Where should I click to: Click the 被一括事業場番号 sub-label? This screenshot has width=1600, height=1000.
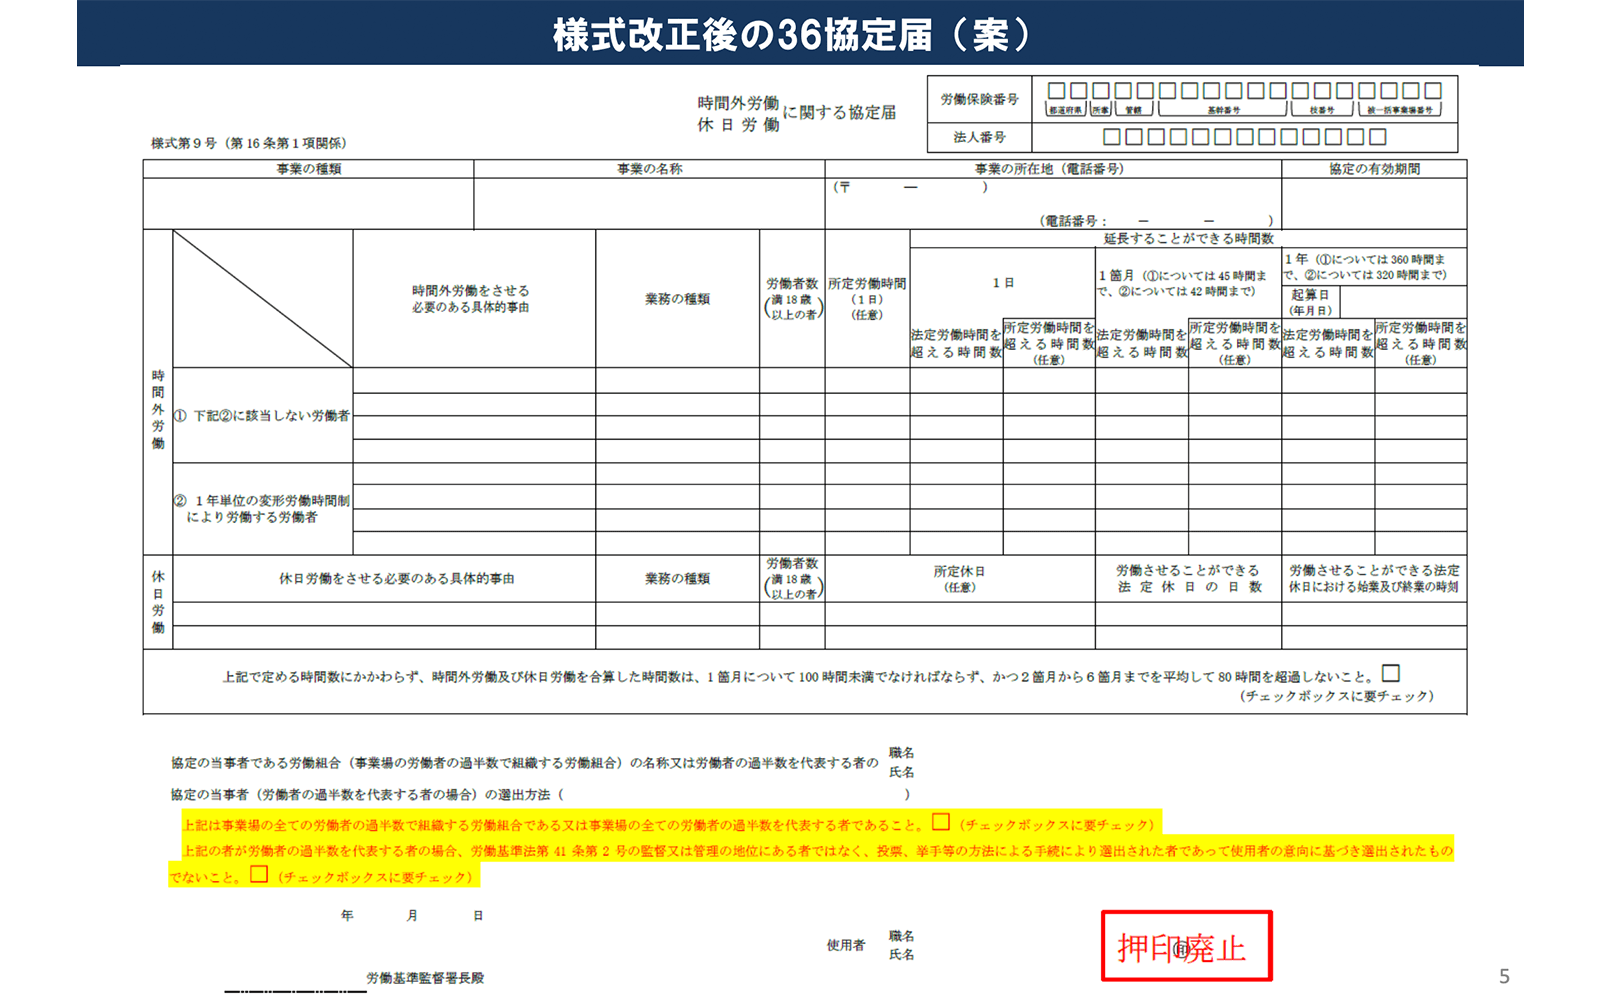pyautogui.click(x=1399, y=110)
